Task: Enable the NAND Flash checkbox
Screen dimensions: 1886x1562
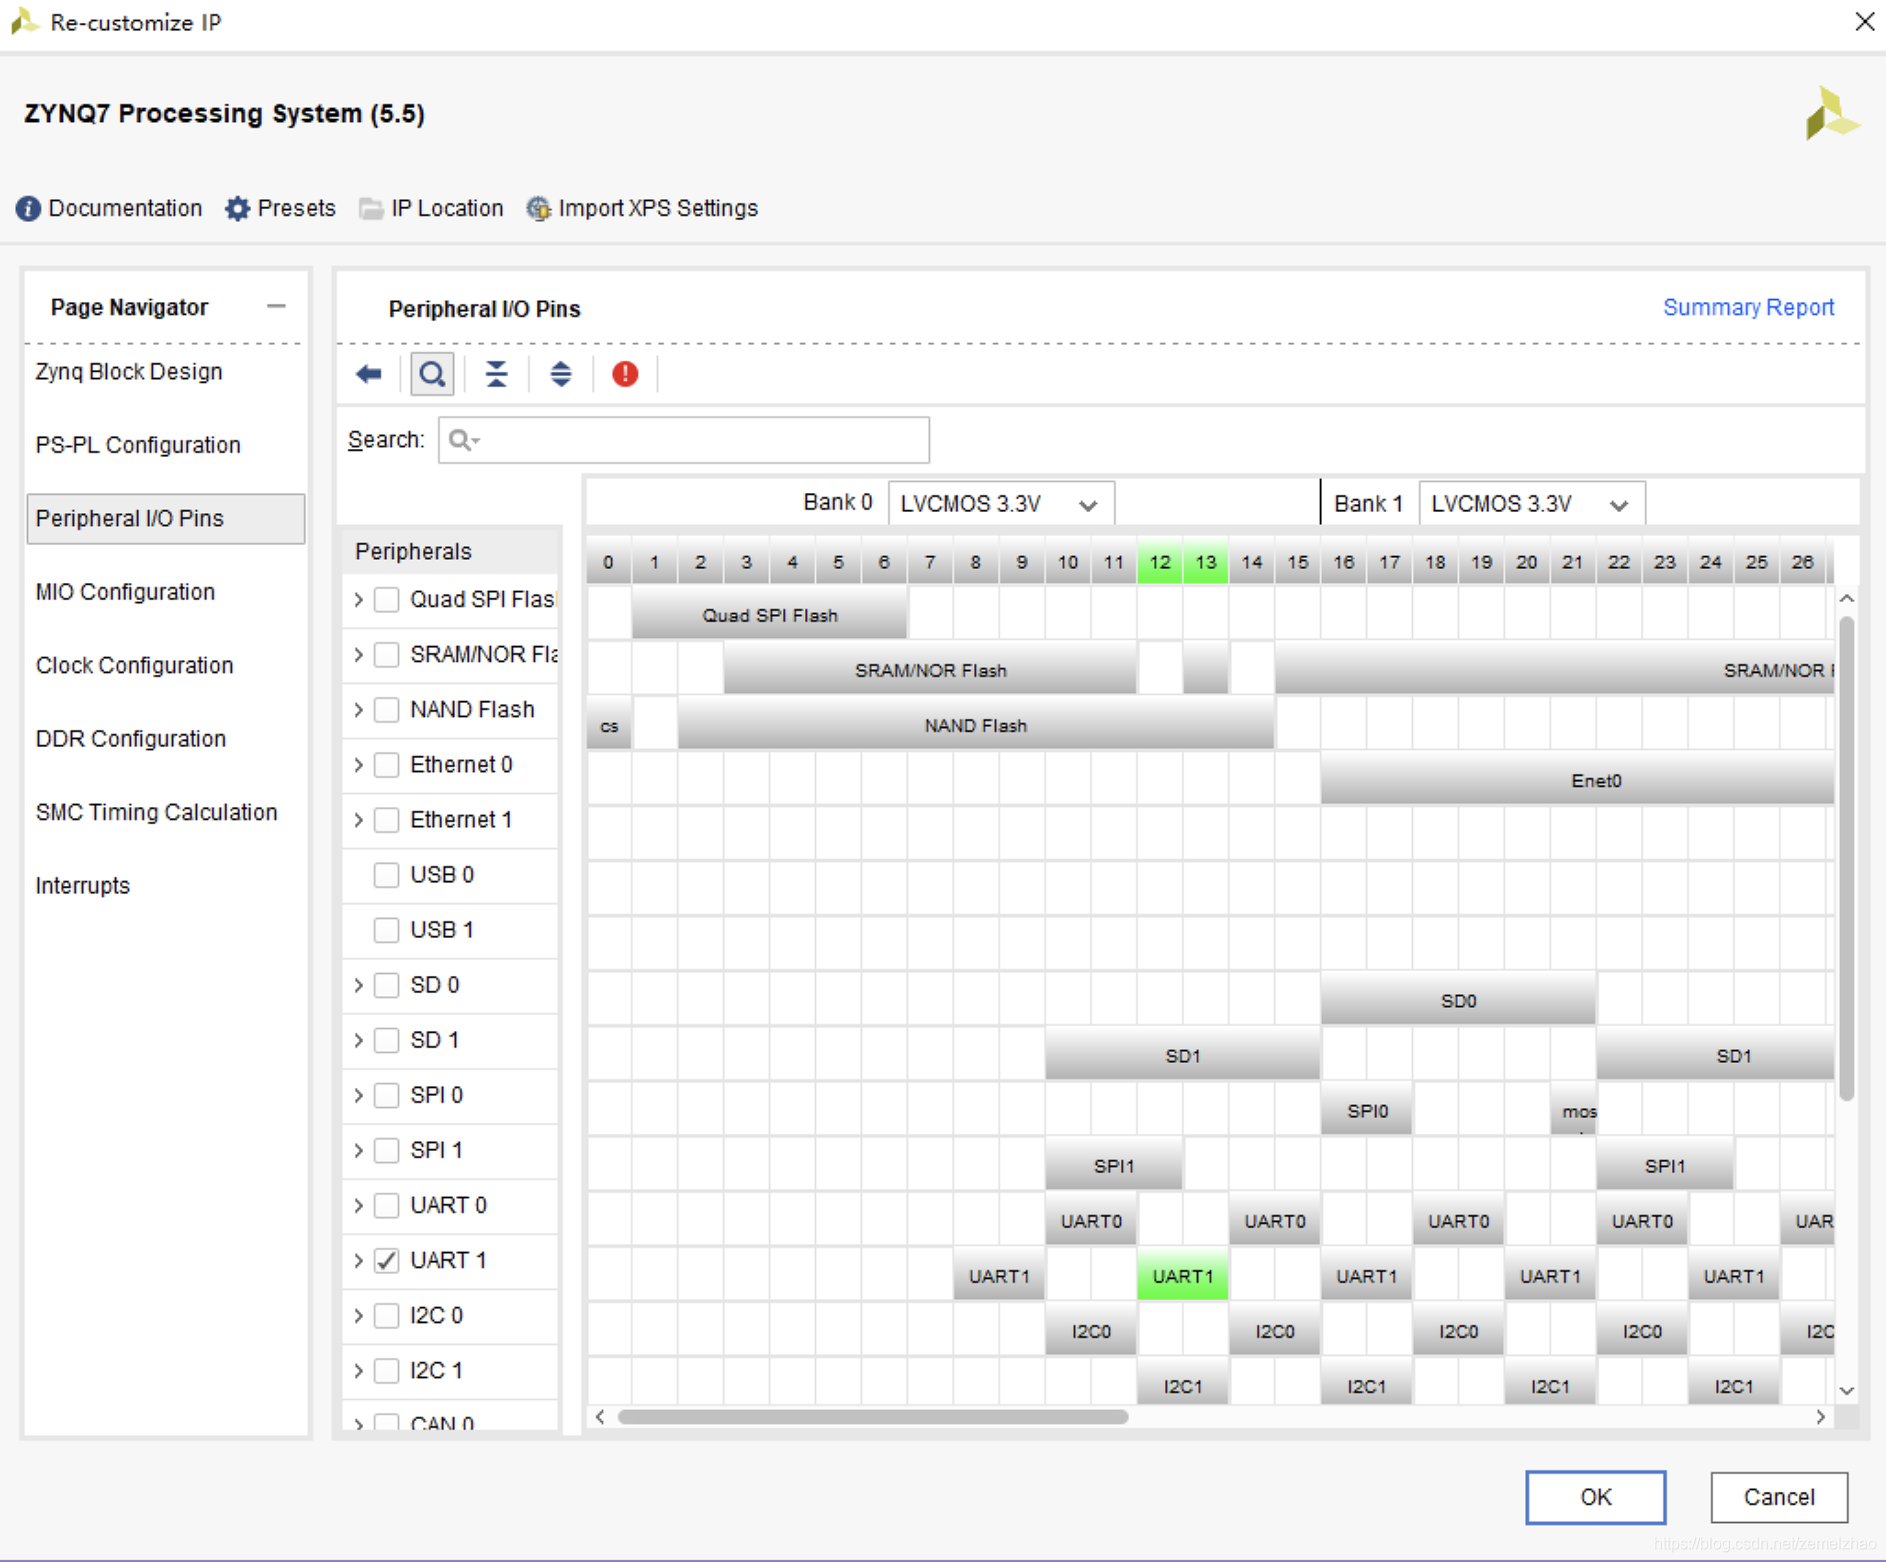Action: tap(386, 709)
